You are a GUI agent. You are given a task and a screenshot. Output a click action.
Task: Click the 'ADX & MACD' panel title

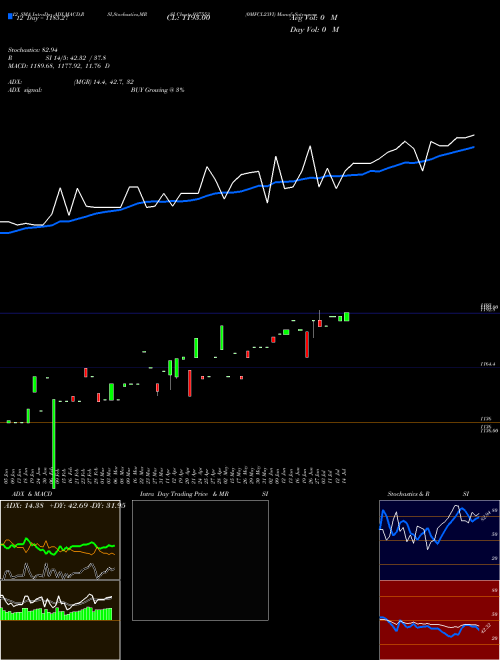32,494
